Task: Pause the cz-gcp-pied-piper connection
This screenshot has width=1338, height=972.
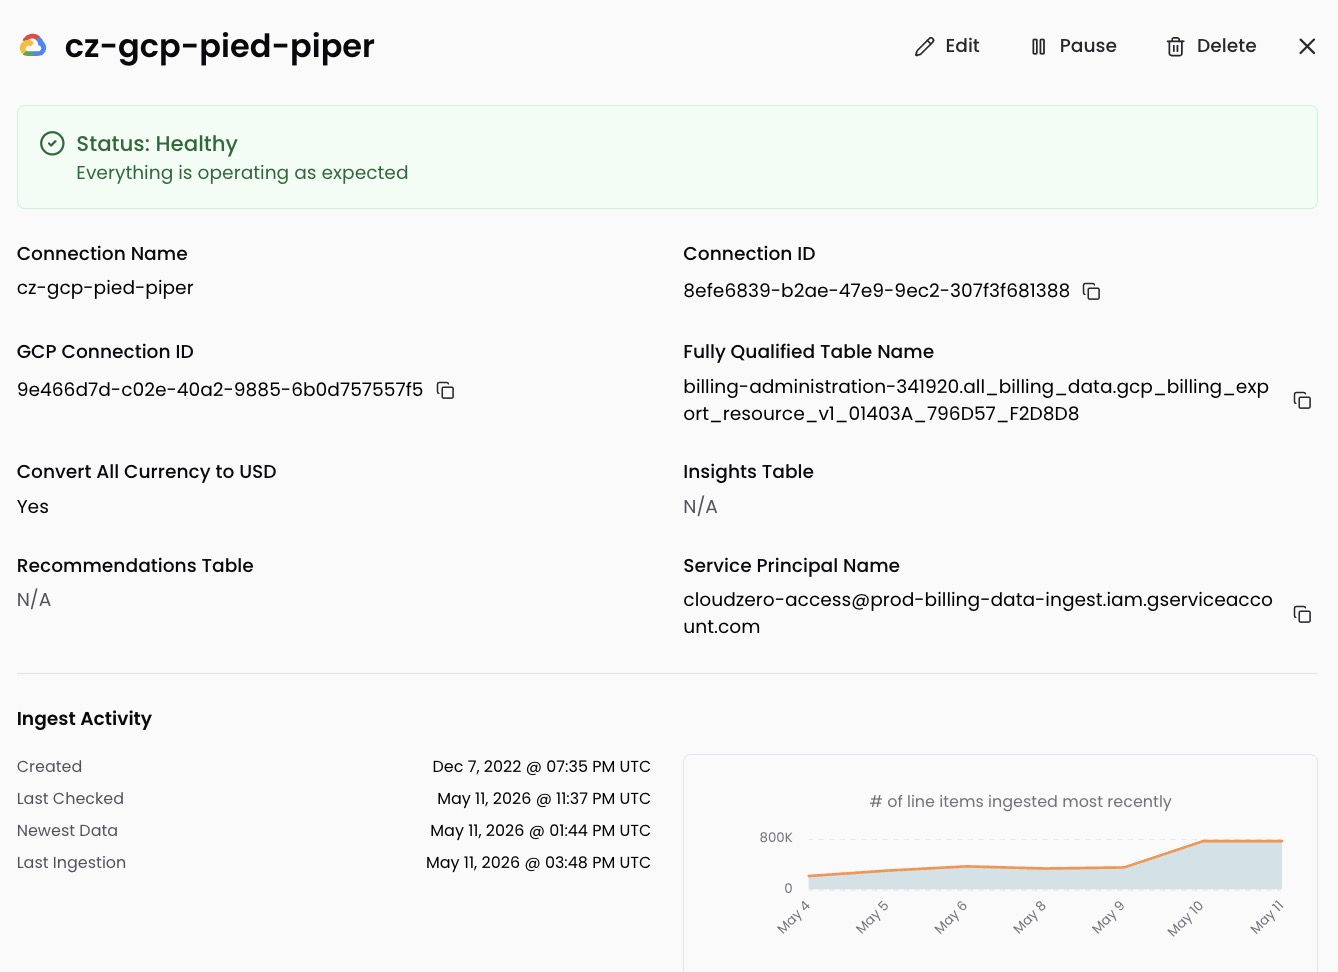Action: coord(1074,46)
